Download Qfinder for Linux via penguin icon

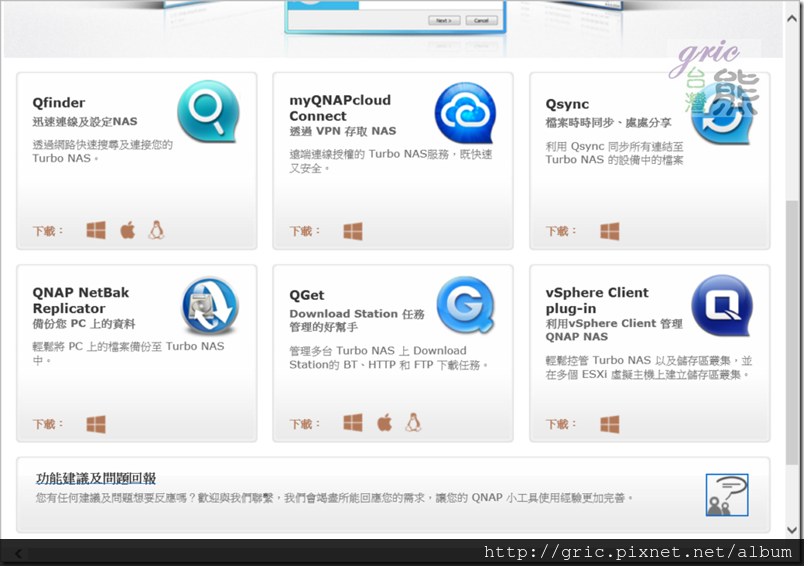pyautogui.click(x=156, y=230)
